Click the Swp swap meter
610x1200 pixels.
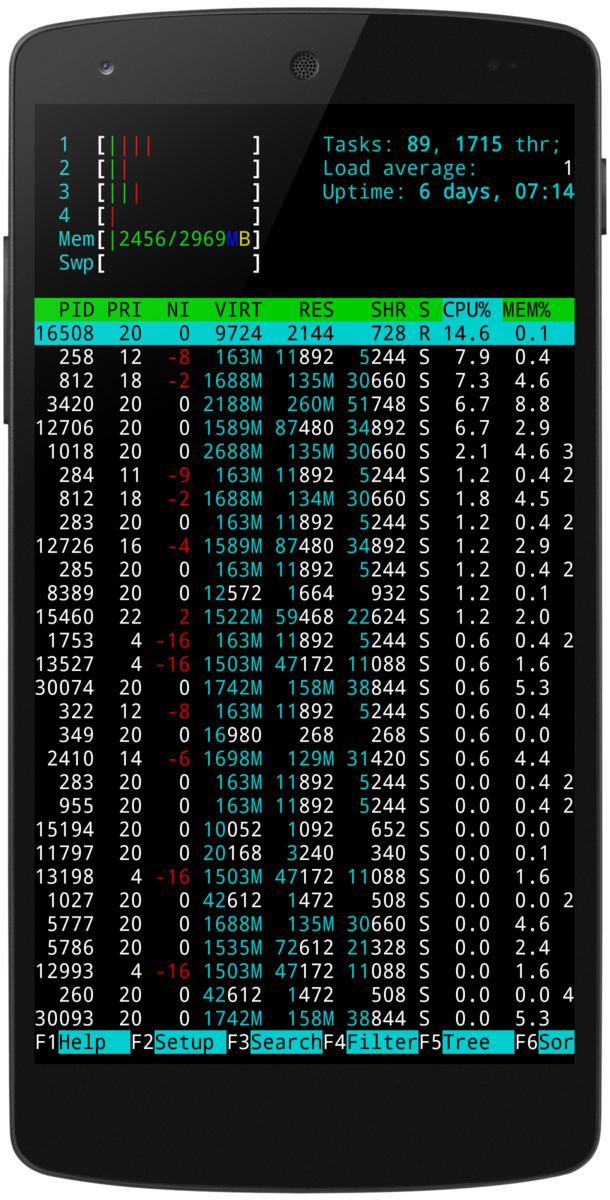[x=178, y=263]
